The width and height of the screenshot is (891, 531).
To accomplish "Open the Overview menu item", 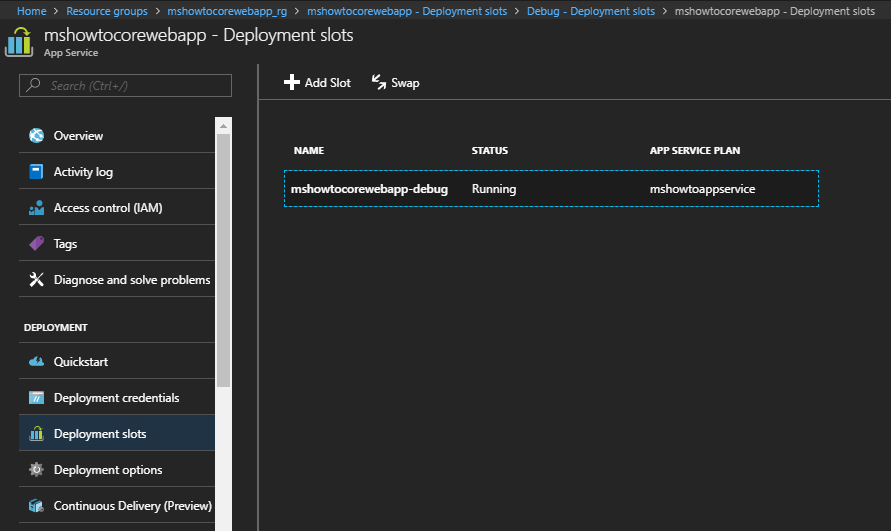I will point(117,135).
